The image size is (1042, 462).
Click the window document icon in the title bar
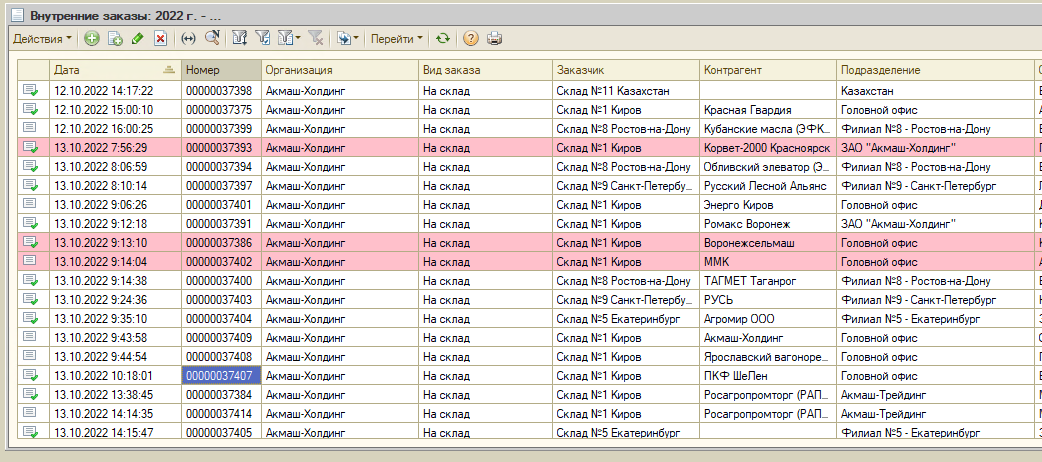pos(18,15)
